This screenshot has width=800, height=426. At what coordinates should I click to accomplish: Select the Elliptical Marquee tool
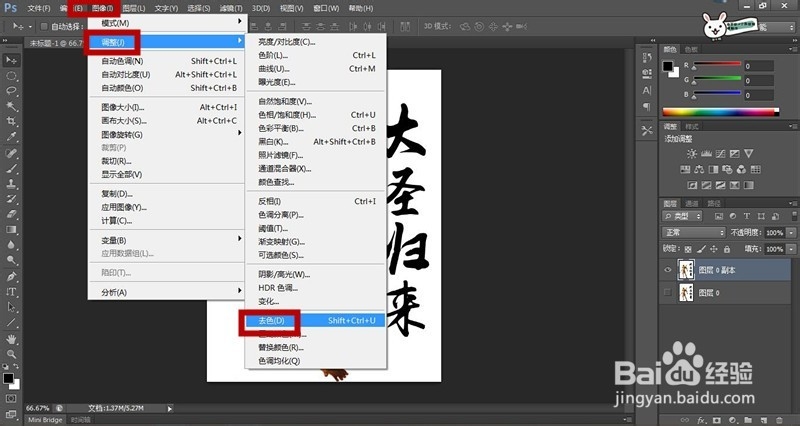(11, 76)
